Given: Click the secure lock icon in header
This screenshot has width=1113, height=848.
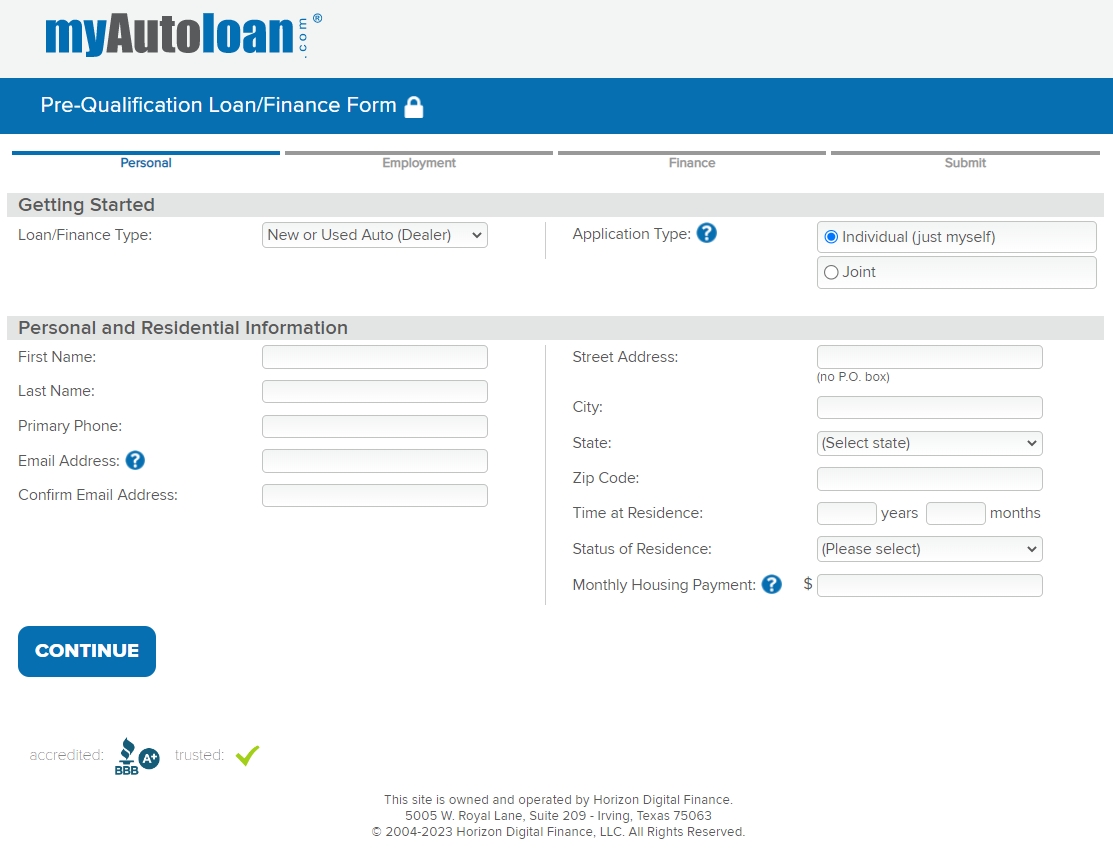Looking at the screenshot, I should 414,107.
